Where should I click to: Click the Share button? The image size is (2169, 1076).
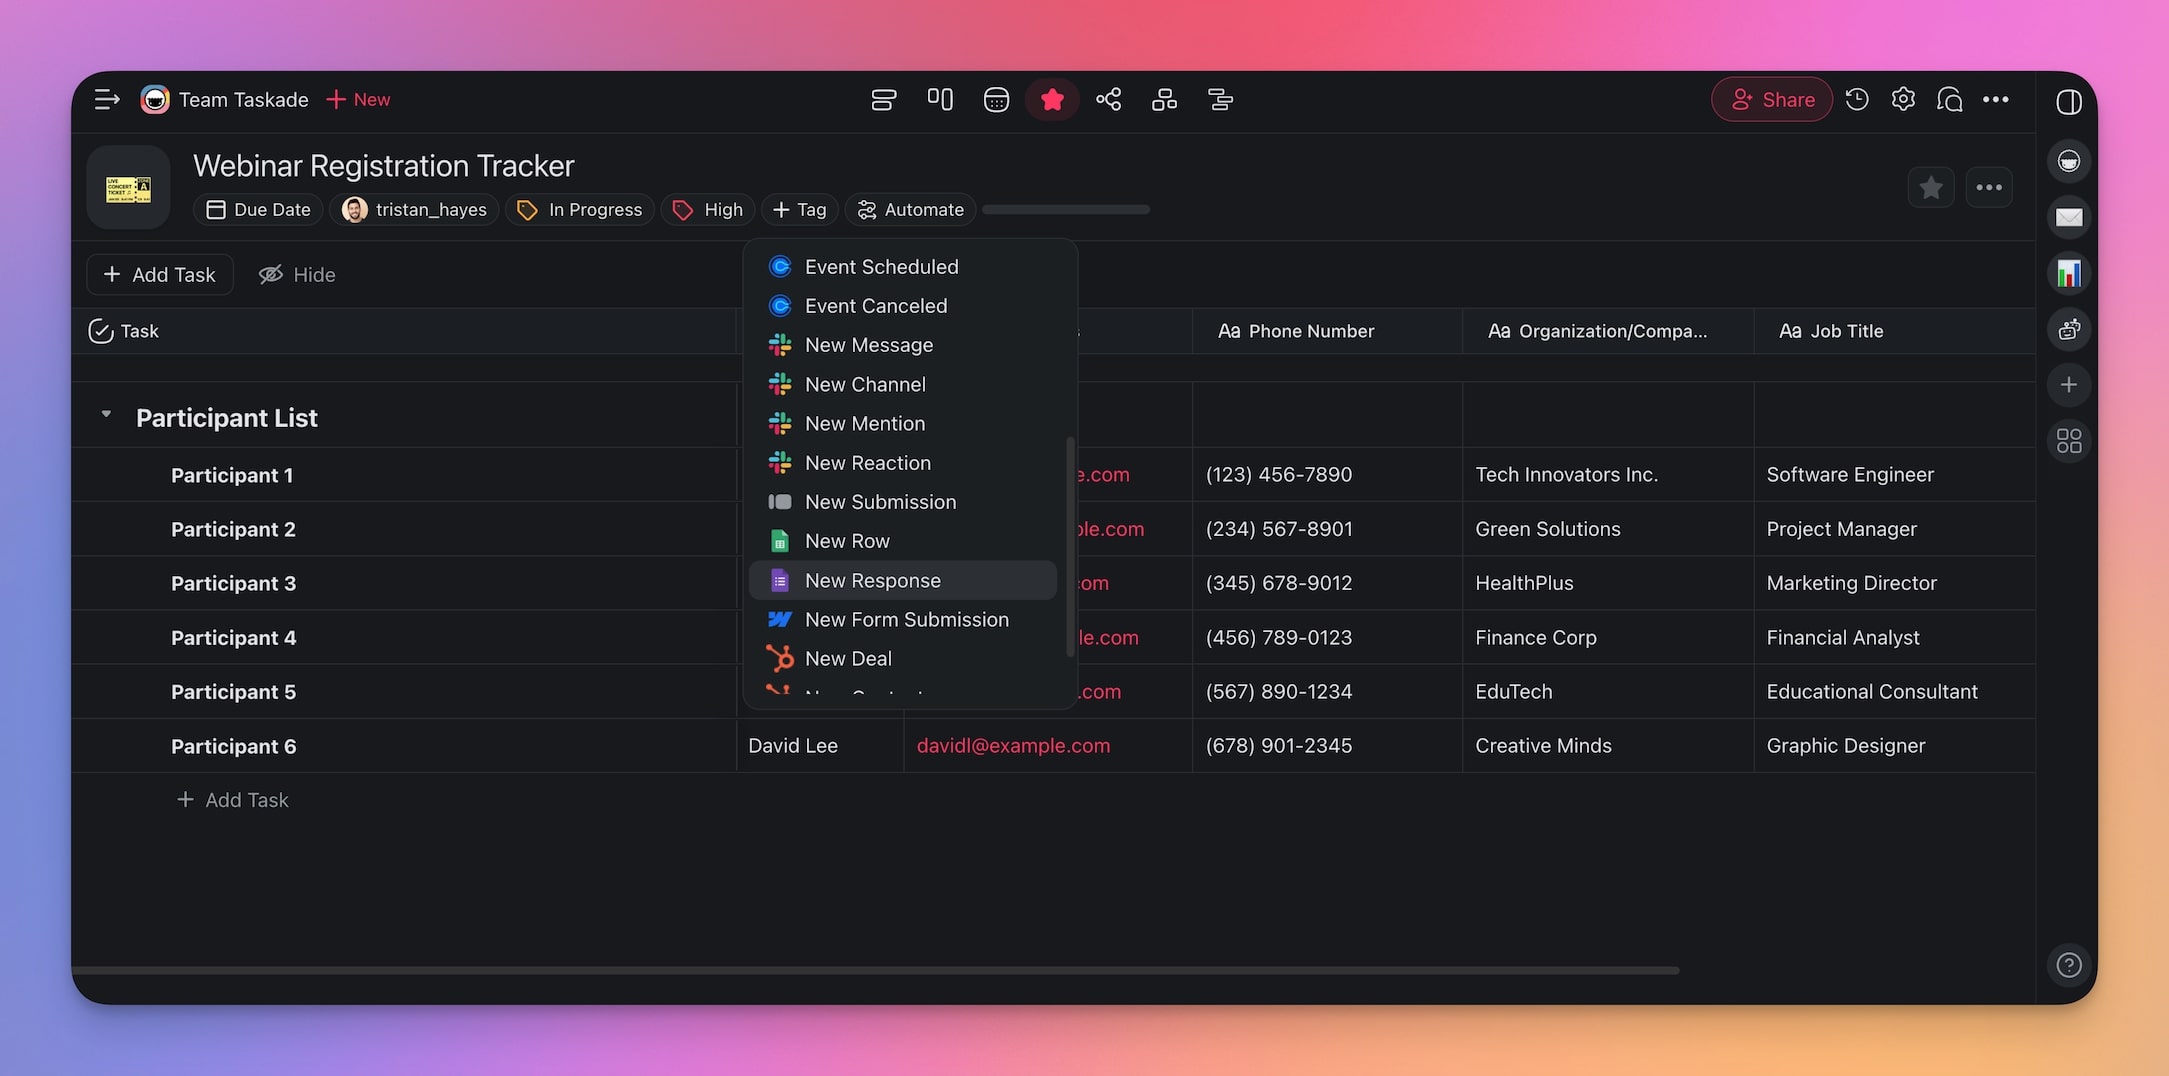(x=1771, y=99)
